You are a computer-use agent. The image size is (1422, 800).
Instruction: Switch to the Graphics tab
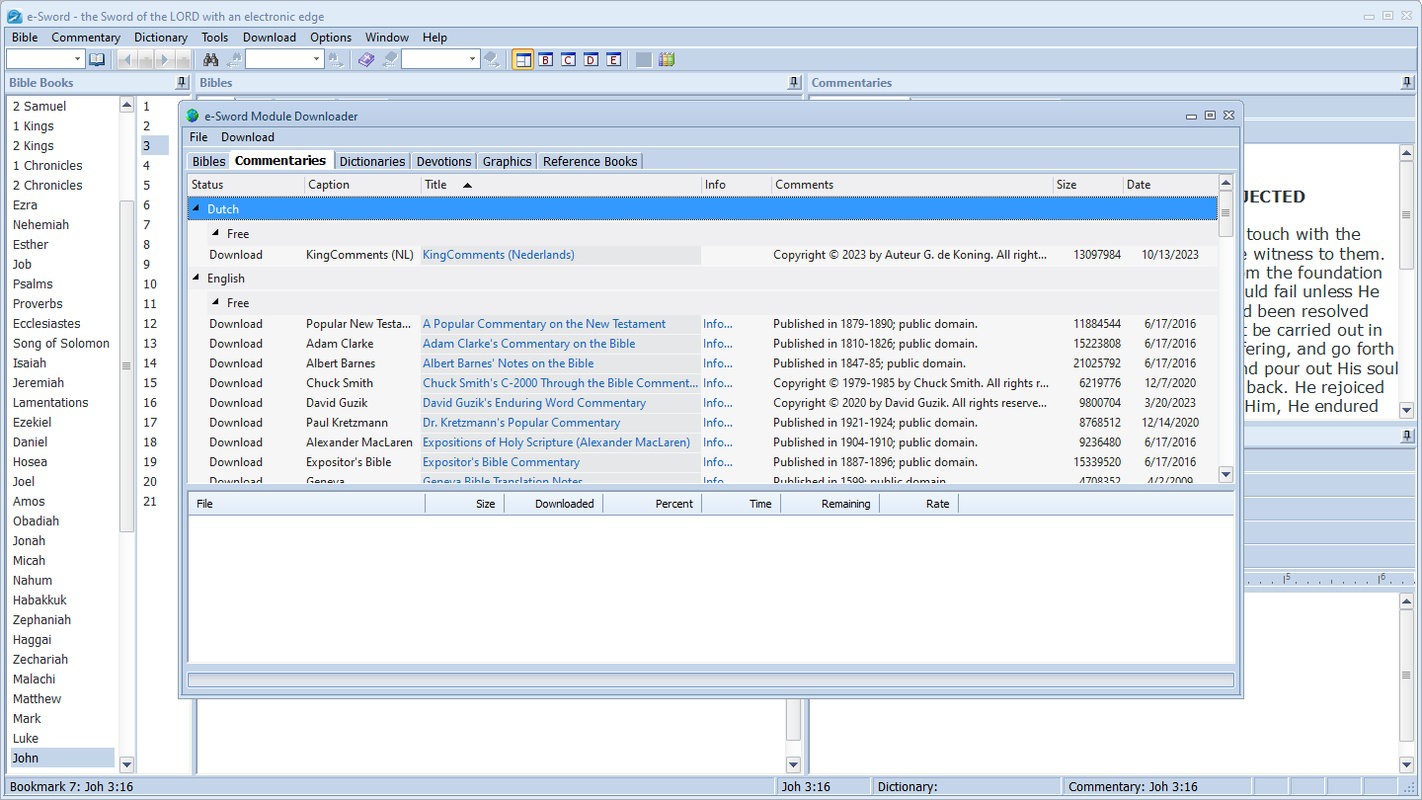[x=507, y=161]
